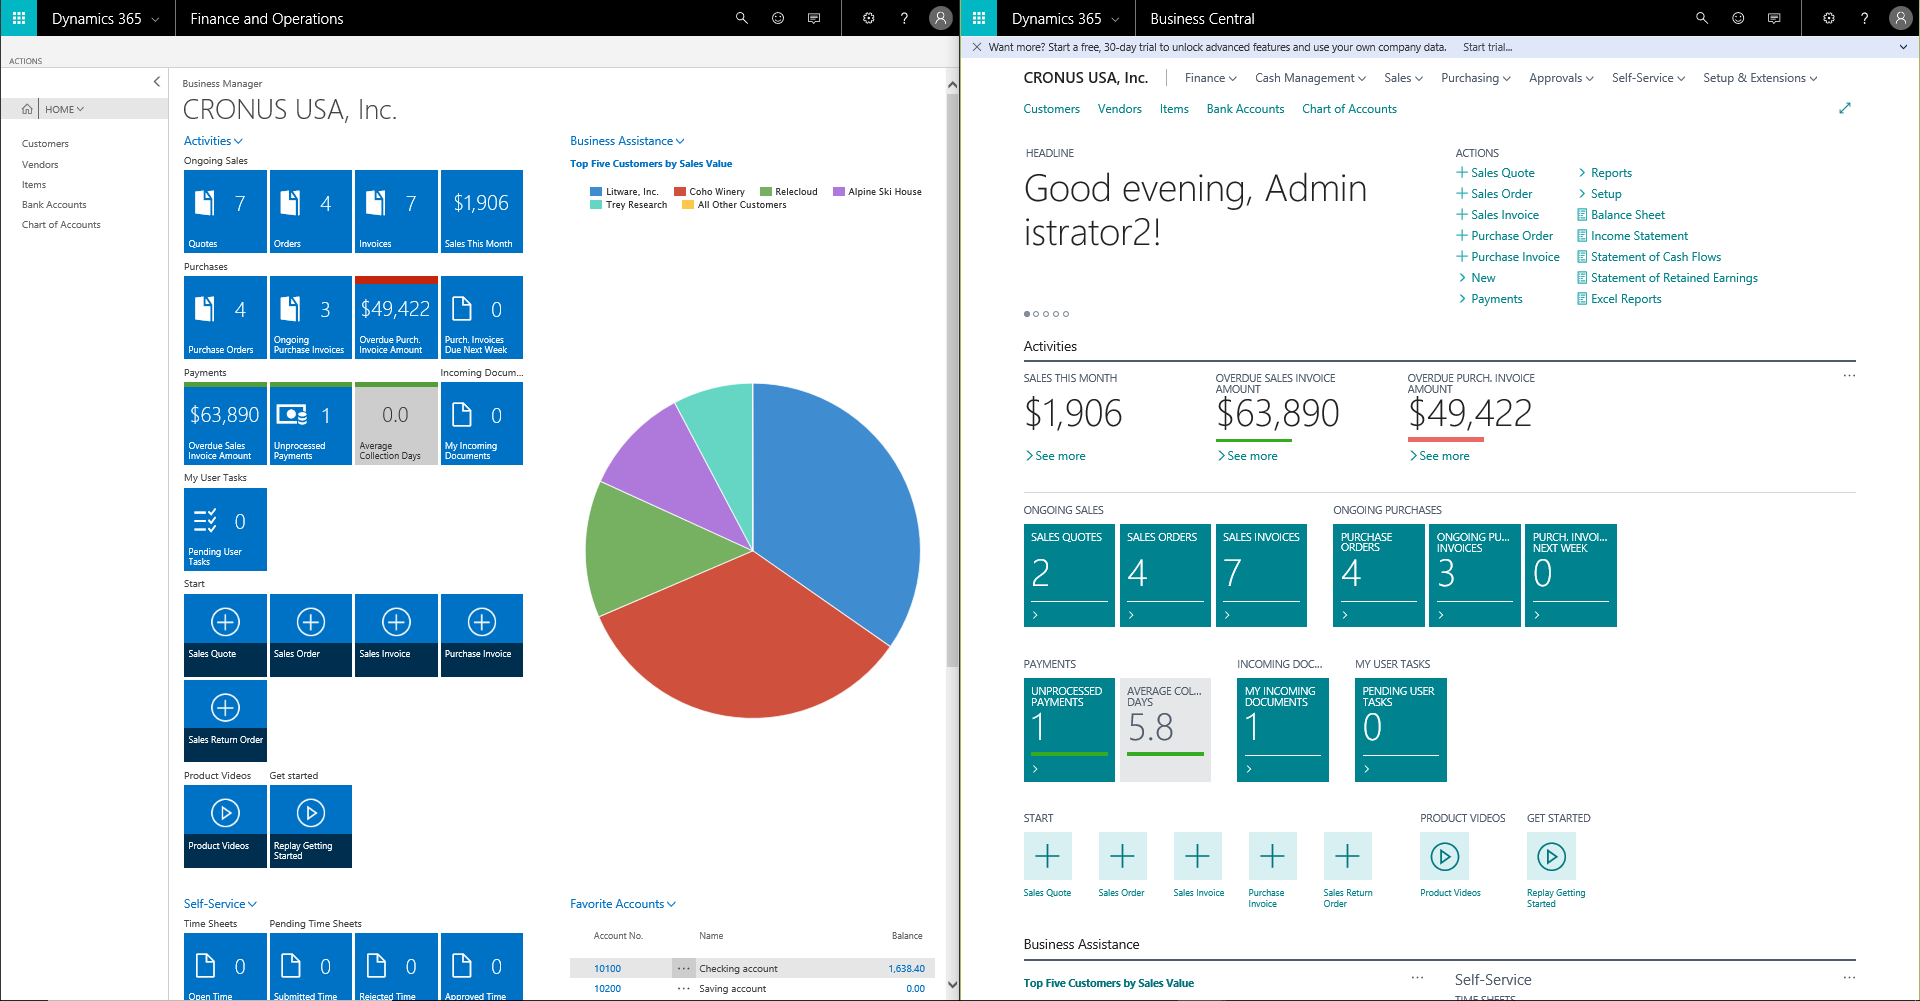Screen dimensions: 1920x1001
Task: Click Start trial link in notification
Action: 1487,47
